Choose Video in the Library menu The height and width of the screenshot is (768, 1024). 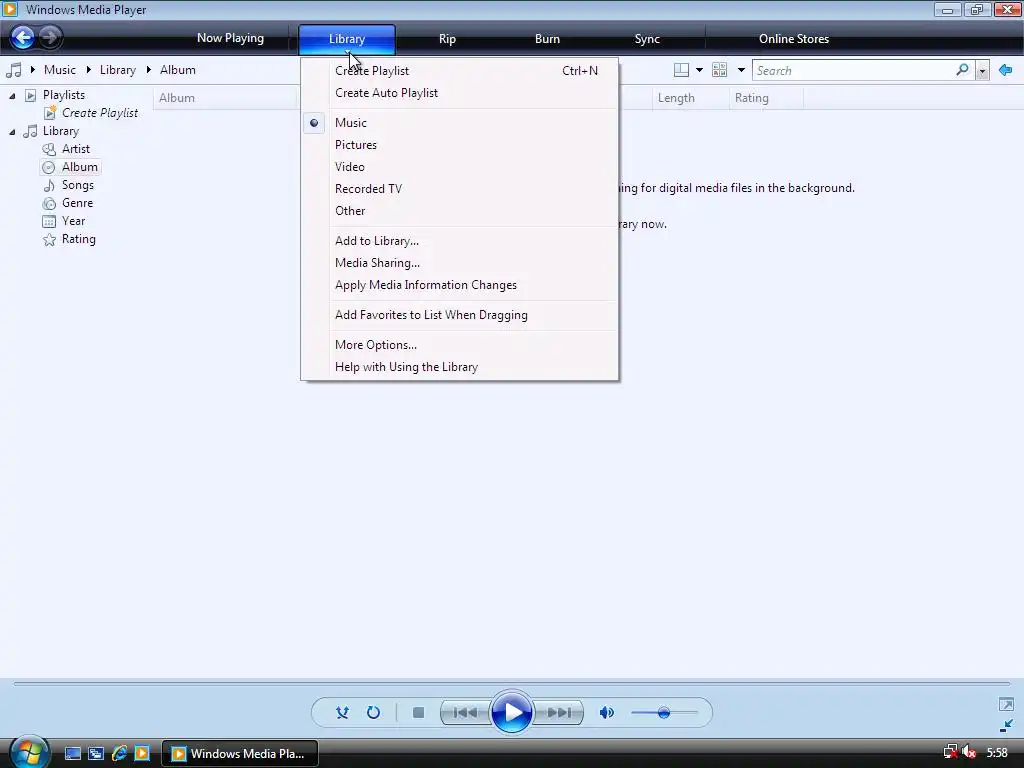(x=459, y=167)
